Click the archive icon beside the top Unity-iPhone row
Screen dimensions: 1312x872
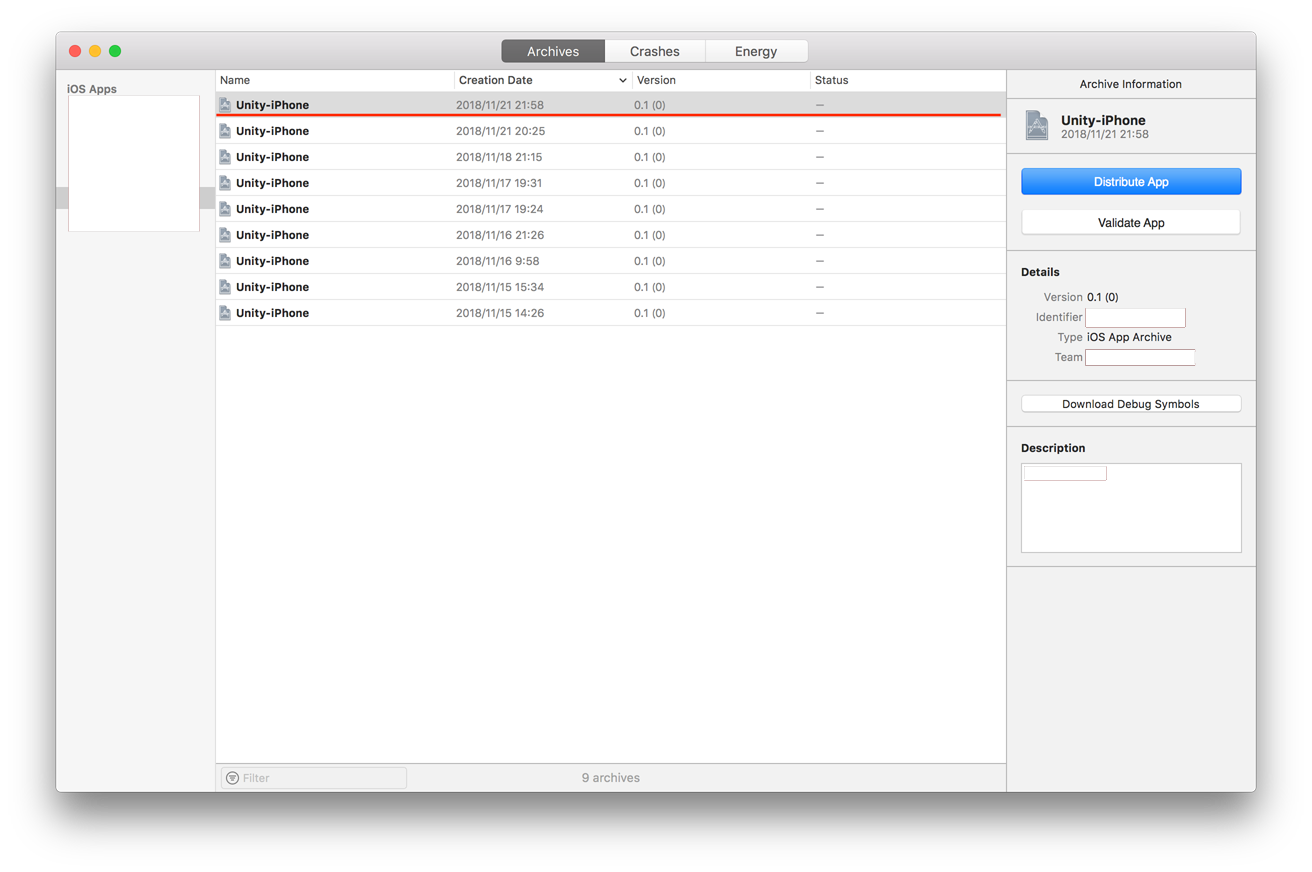tap(224, 104)
